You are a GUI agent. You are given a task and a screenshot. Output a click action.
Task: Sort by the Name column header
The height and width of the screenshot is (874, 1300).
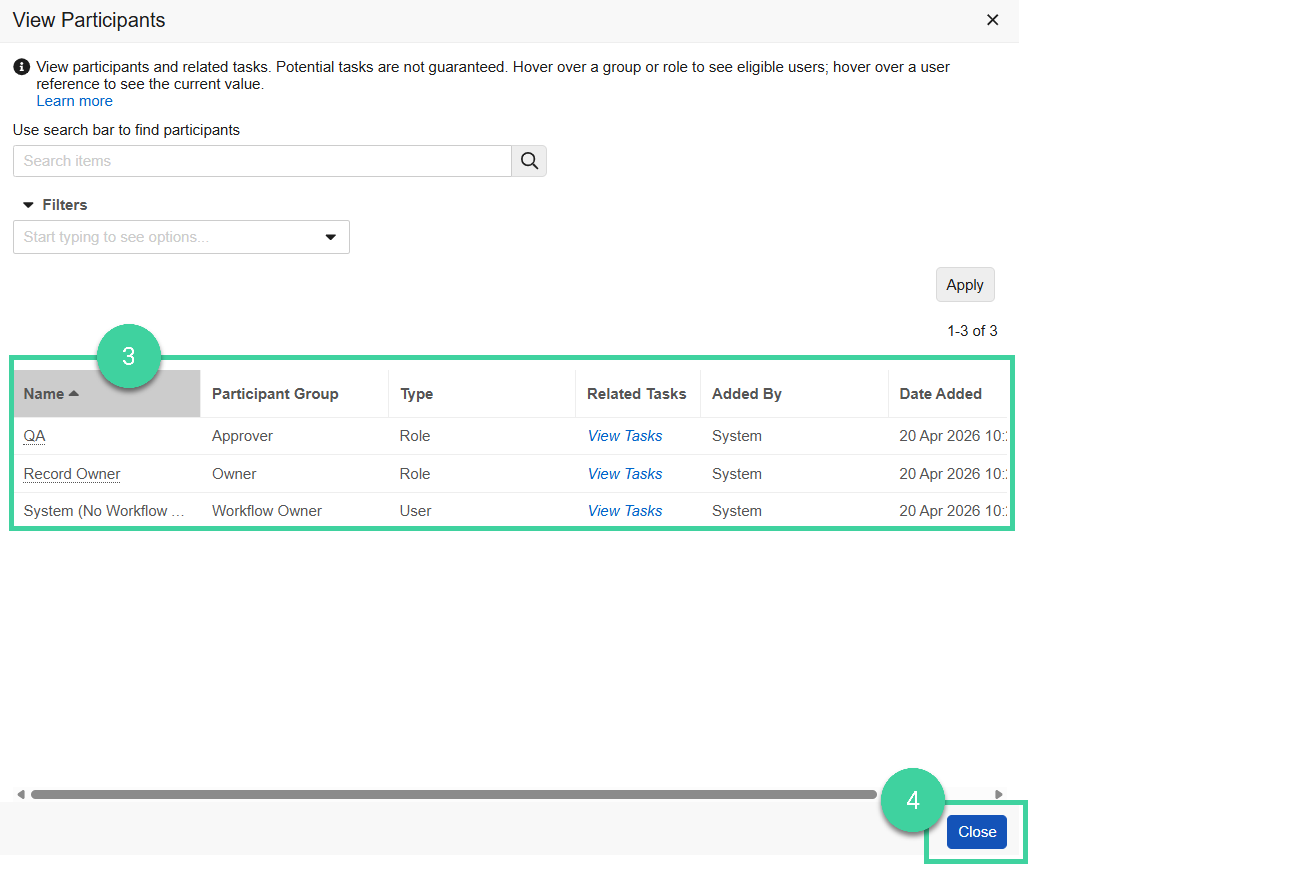pyautogui.click(x=106, y=394)
